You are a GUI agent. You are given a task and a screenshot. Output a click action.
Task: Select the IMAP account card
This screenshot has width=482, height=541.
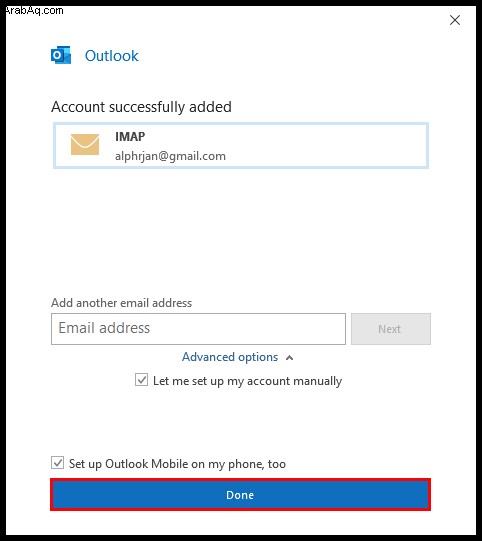coord(241,146)
